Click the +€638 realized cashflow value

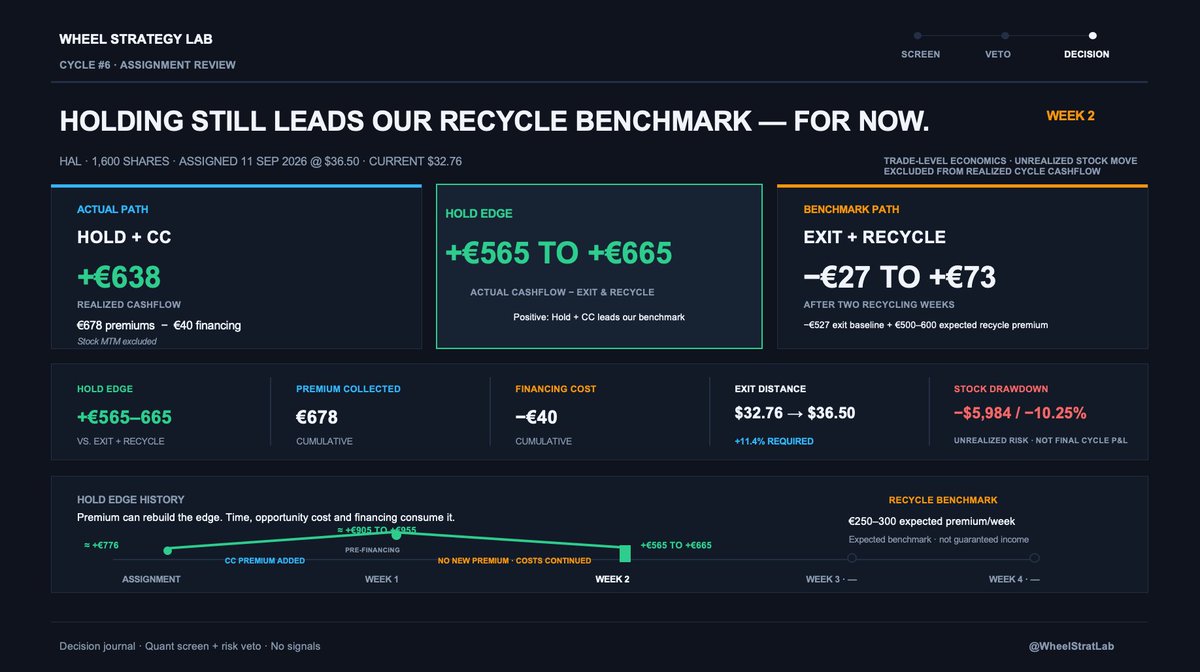click(119, 276)
